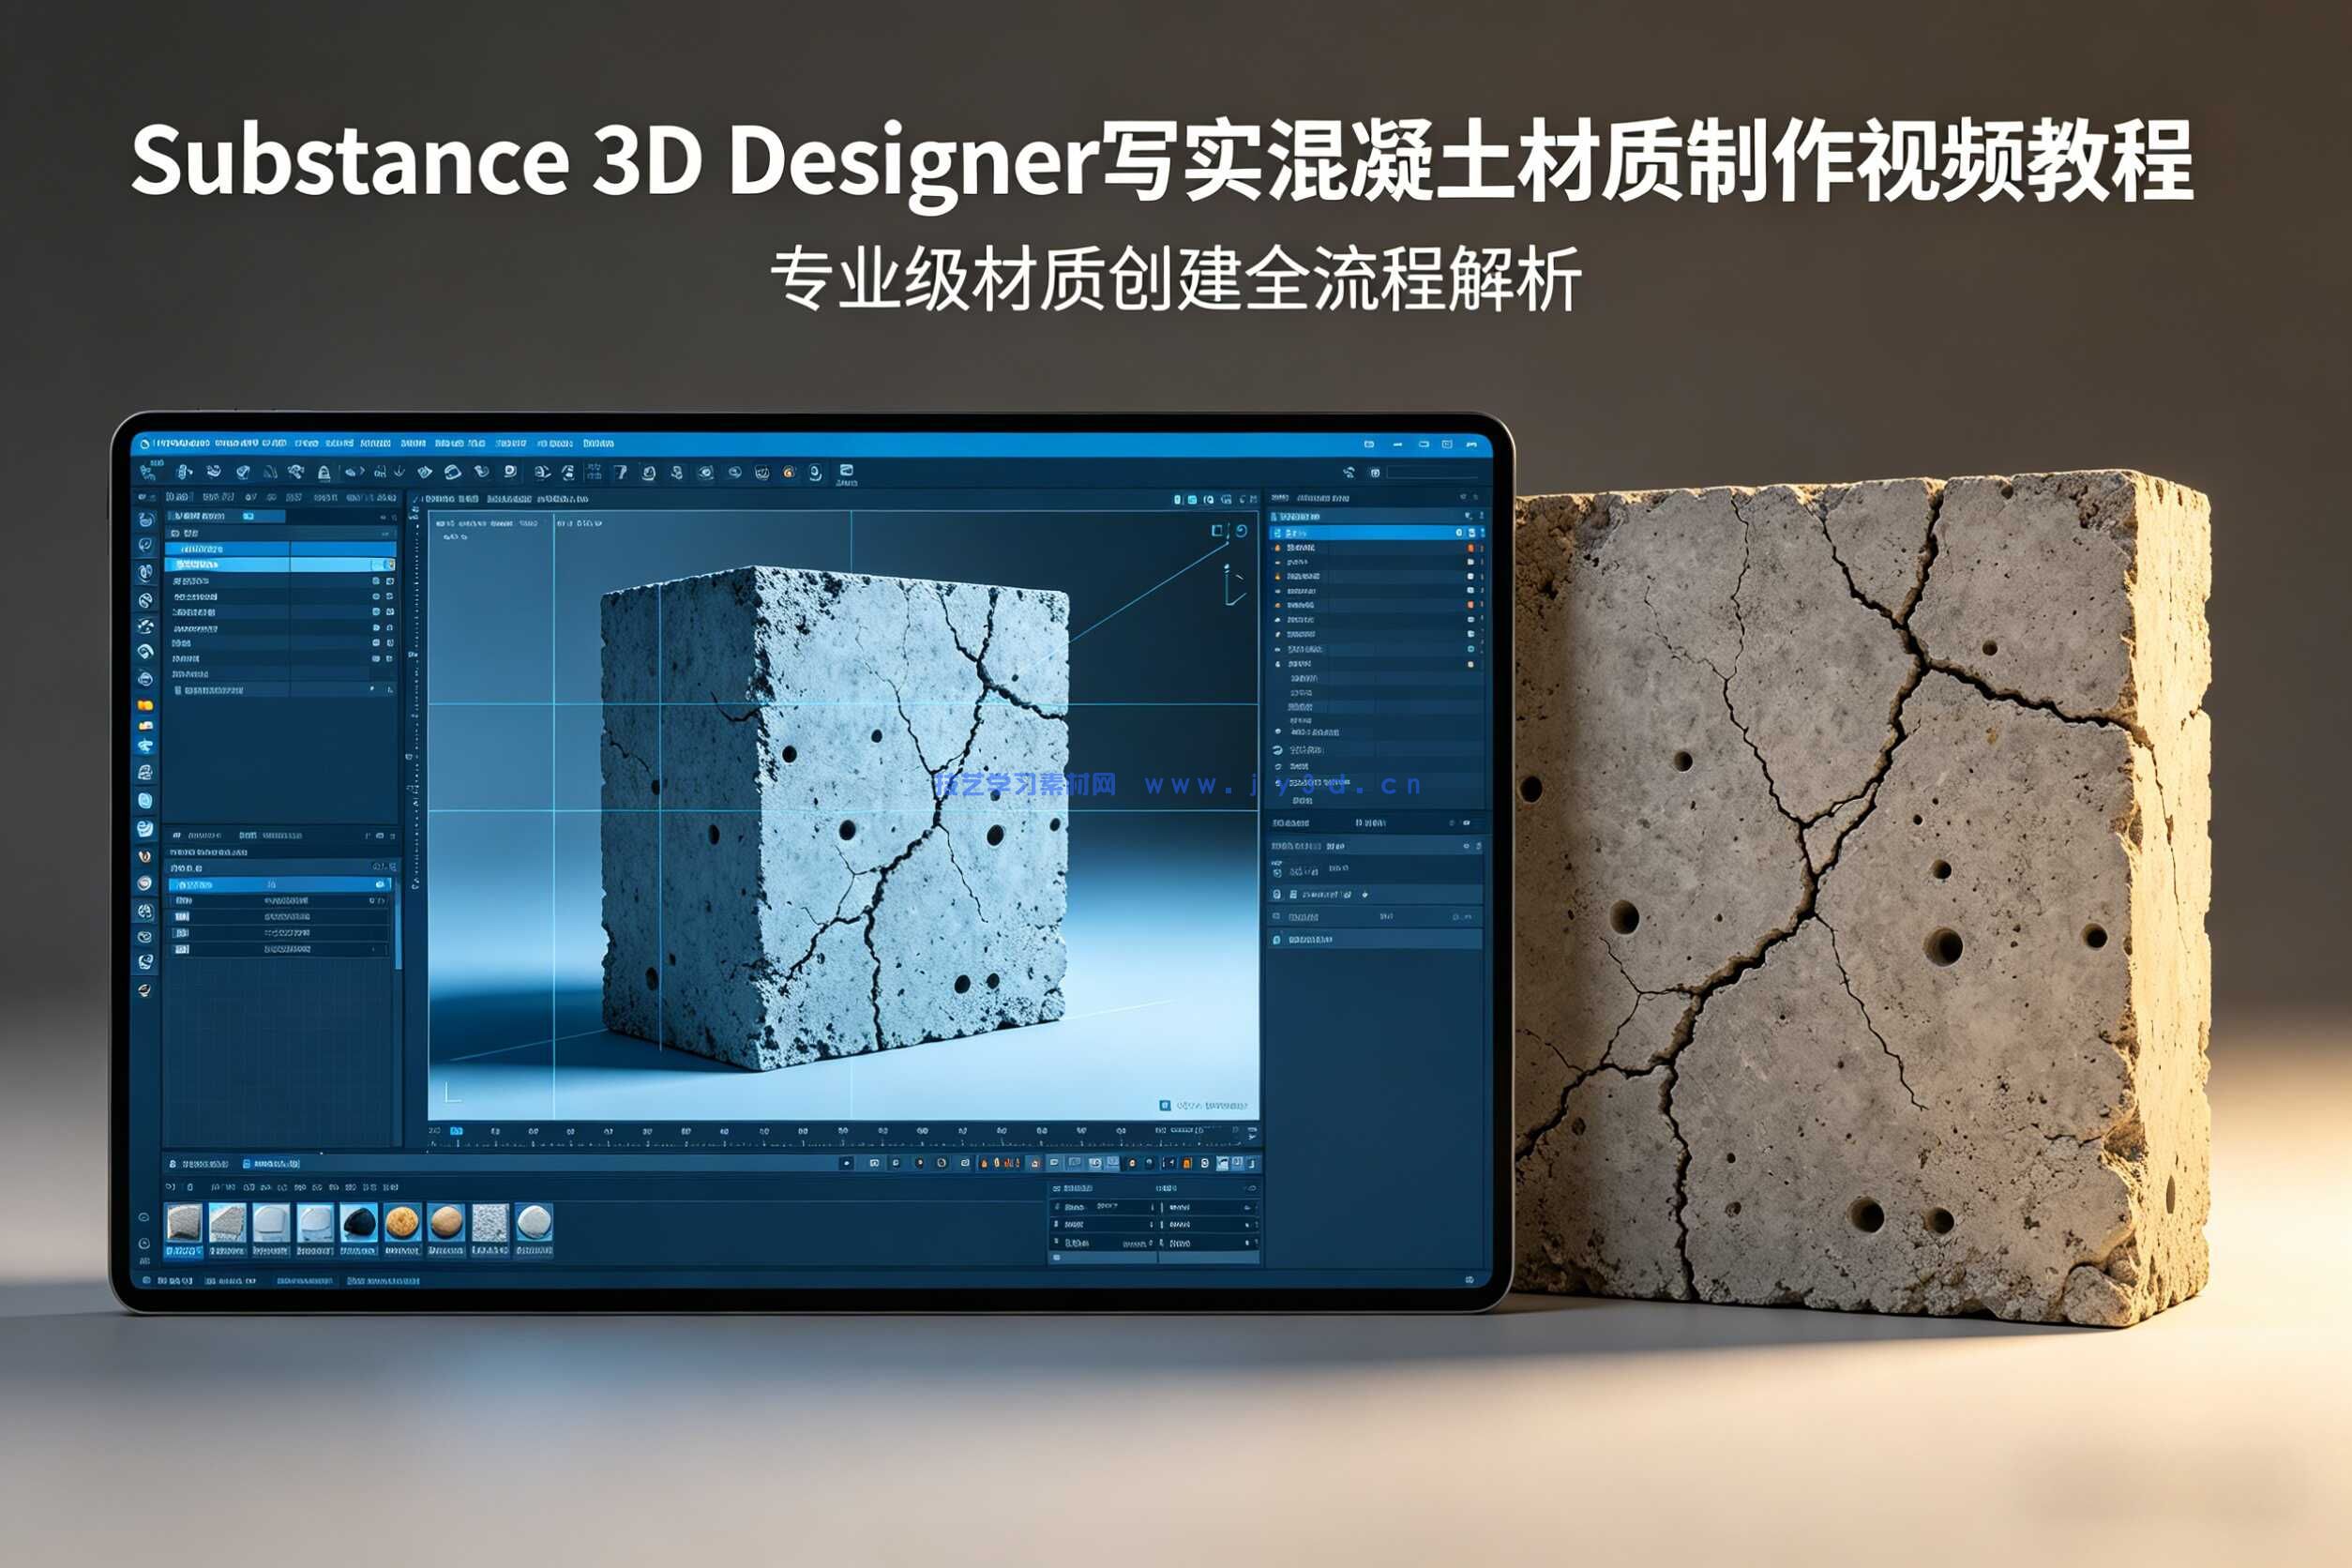Image resolution: width=2352 pixels, height=1568 pixels.
Task: Select the smooth tan sphere thumbnail
Action: point(446,1223)
